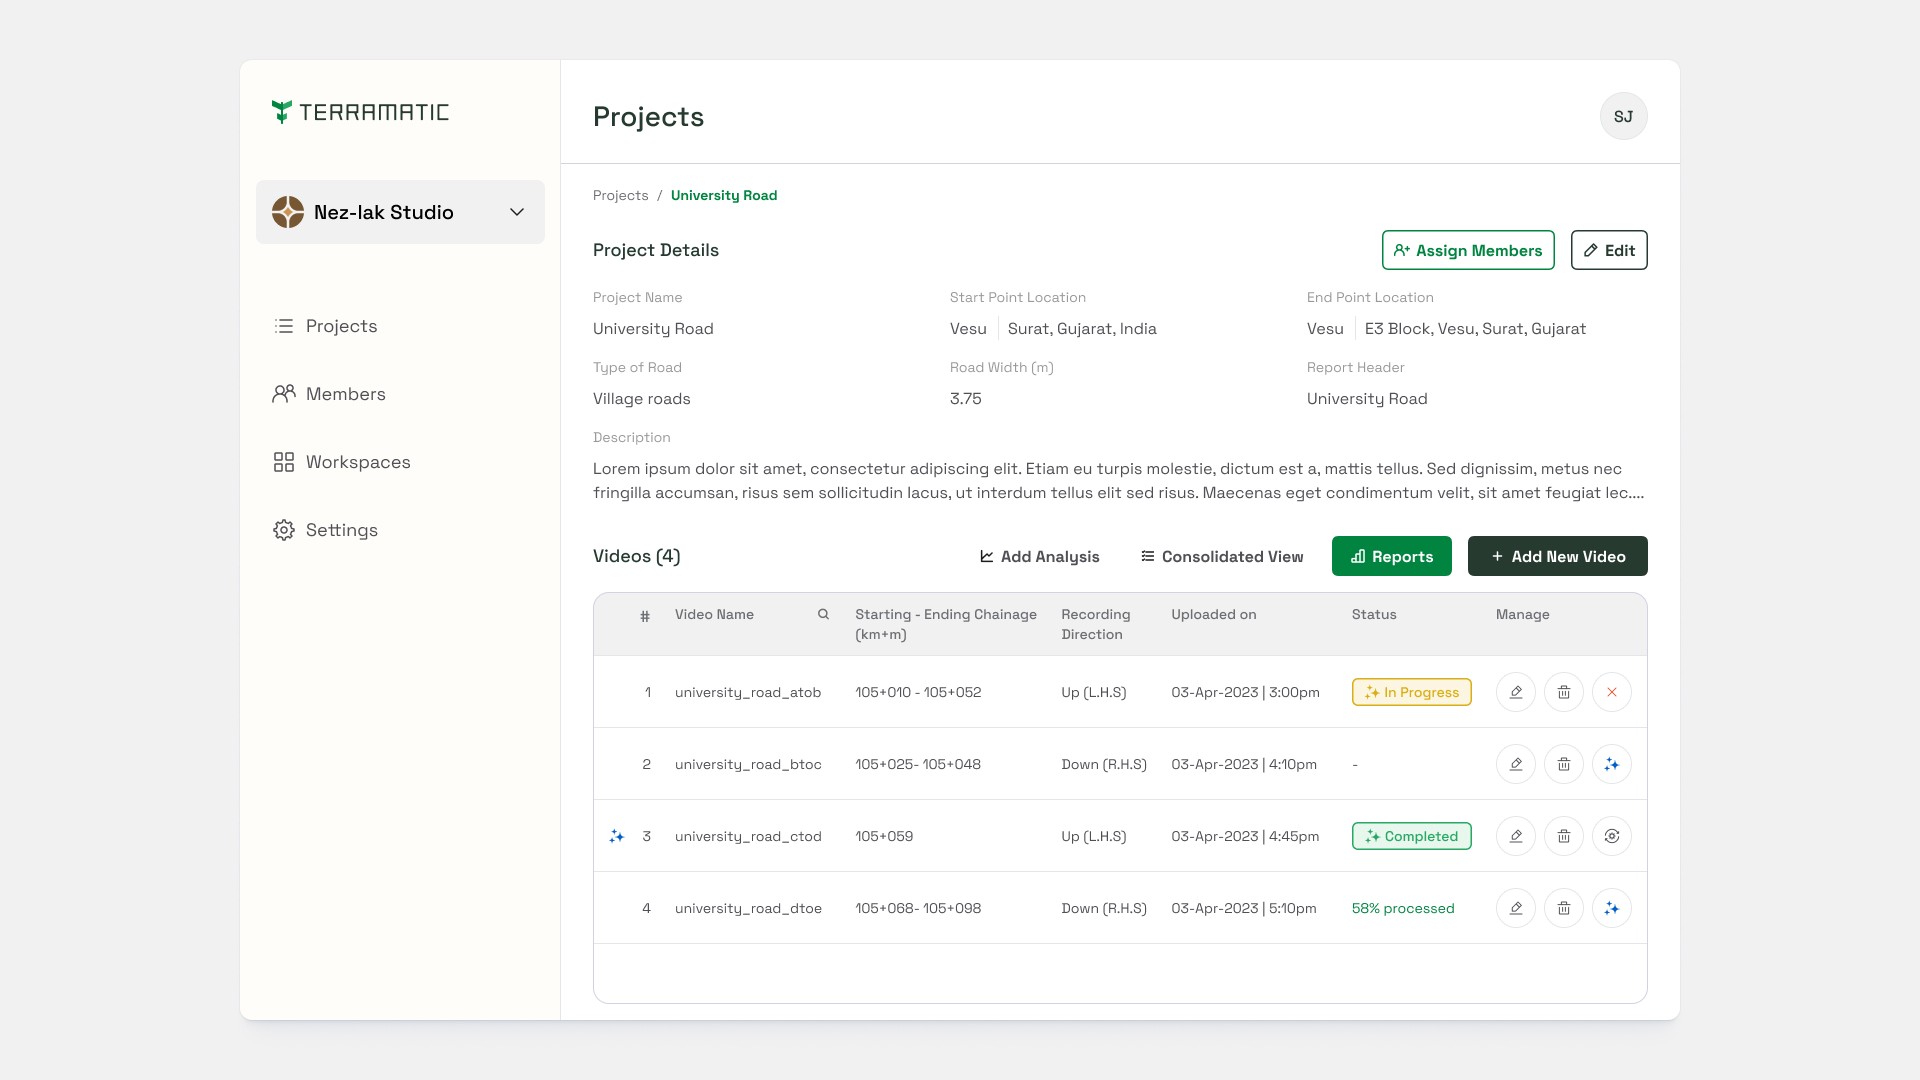Click the In Progress status badge
1920x1080 pixels.
click(x=1412, y=692)
